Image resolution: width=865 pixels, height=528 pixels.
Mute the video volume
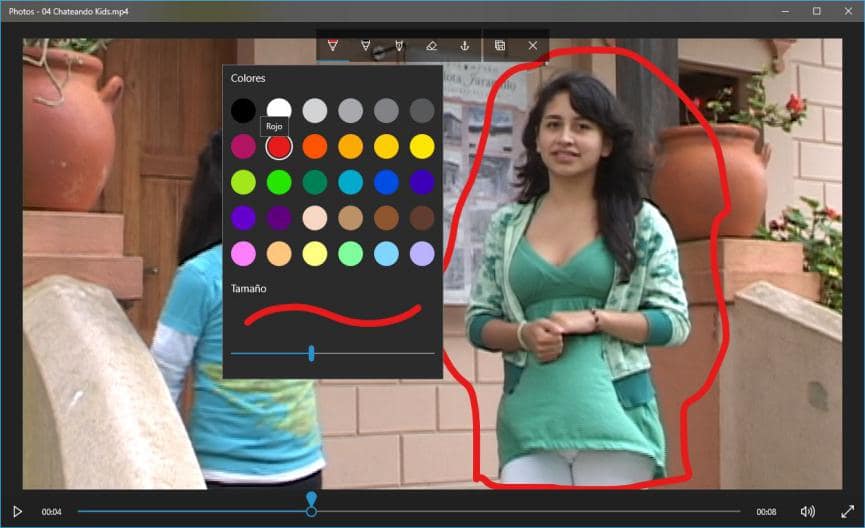click(x=807, y=511)
